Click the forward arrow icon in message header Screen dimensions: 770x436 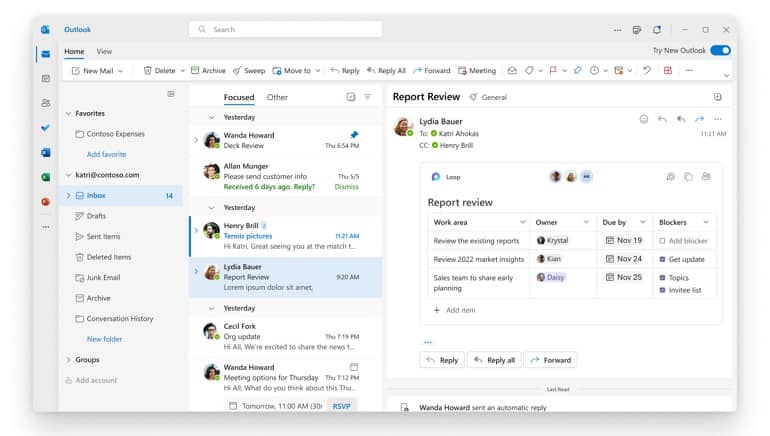point(699,119)
